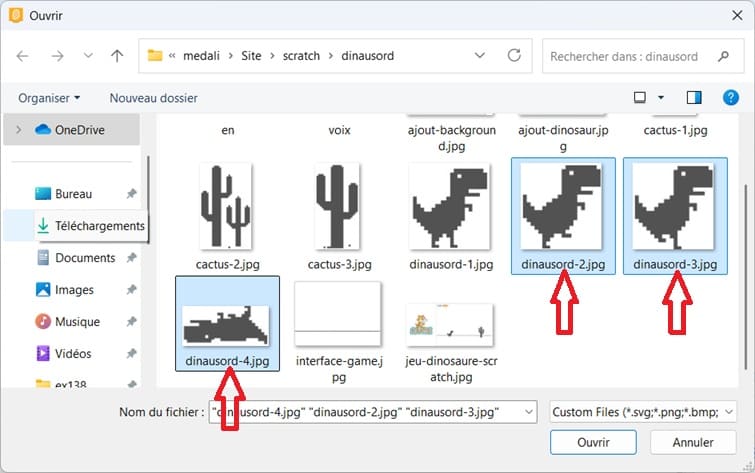Select the cactus-3.jpg thumbnail

pyautogui.click(x=337, y=206)
